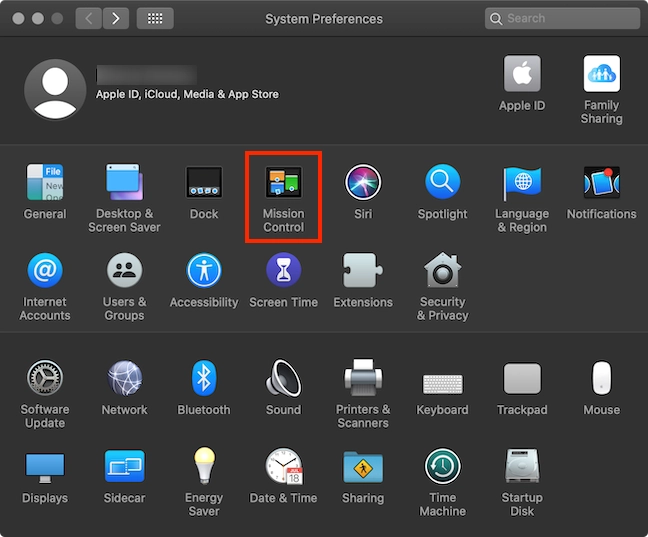This screenshot has height=537, width=648.
Task: Go back with the left chevron button
Action: pyautogui.click(x=88, y=19)
